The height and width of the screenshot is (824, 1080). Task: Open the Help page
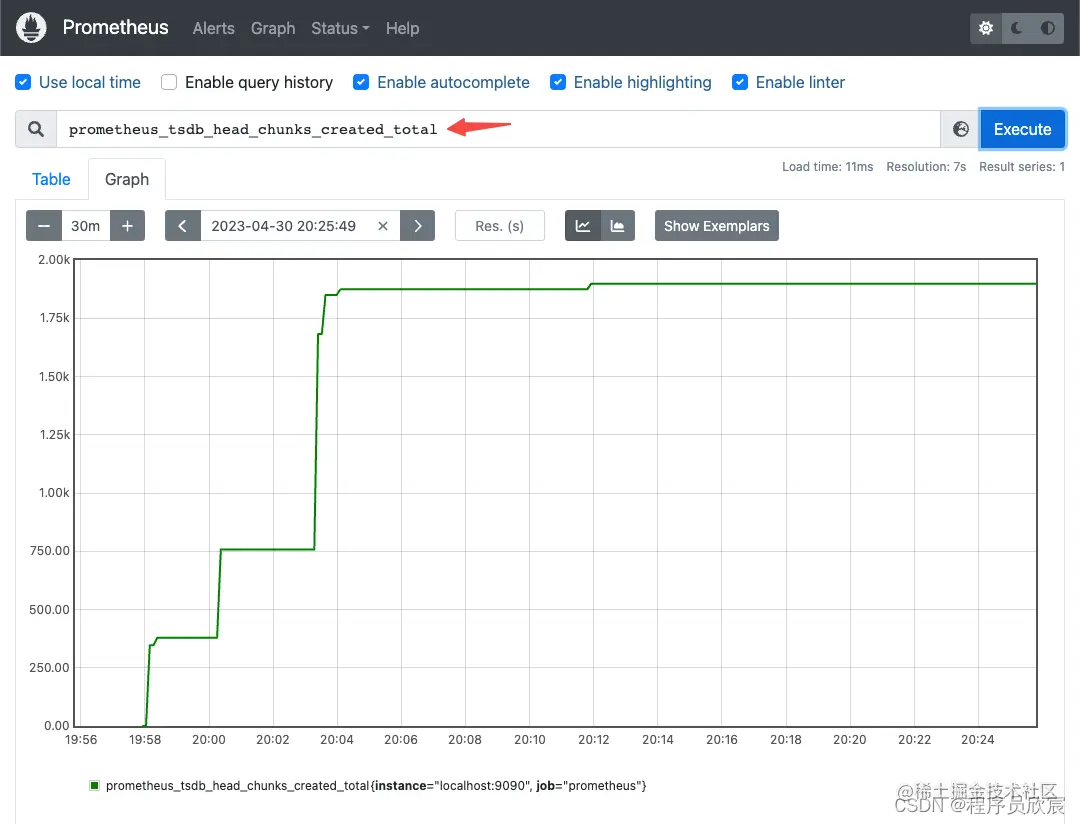402,28
